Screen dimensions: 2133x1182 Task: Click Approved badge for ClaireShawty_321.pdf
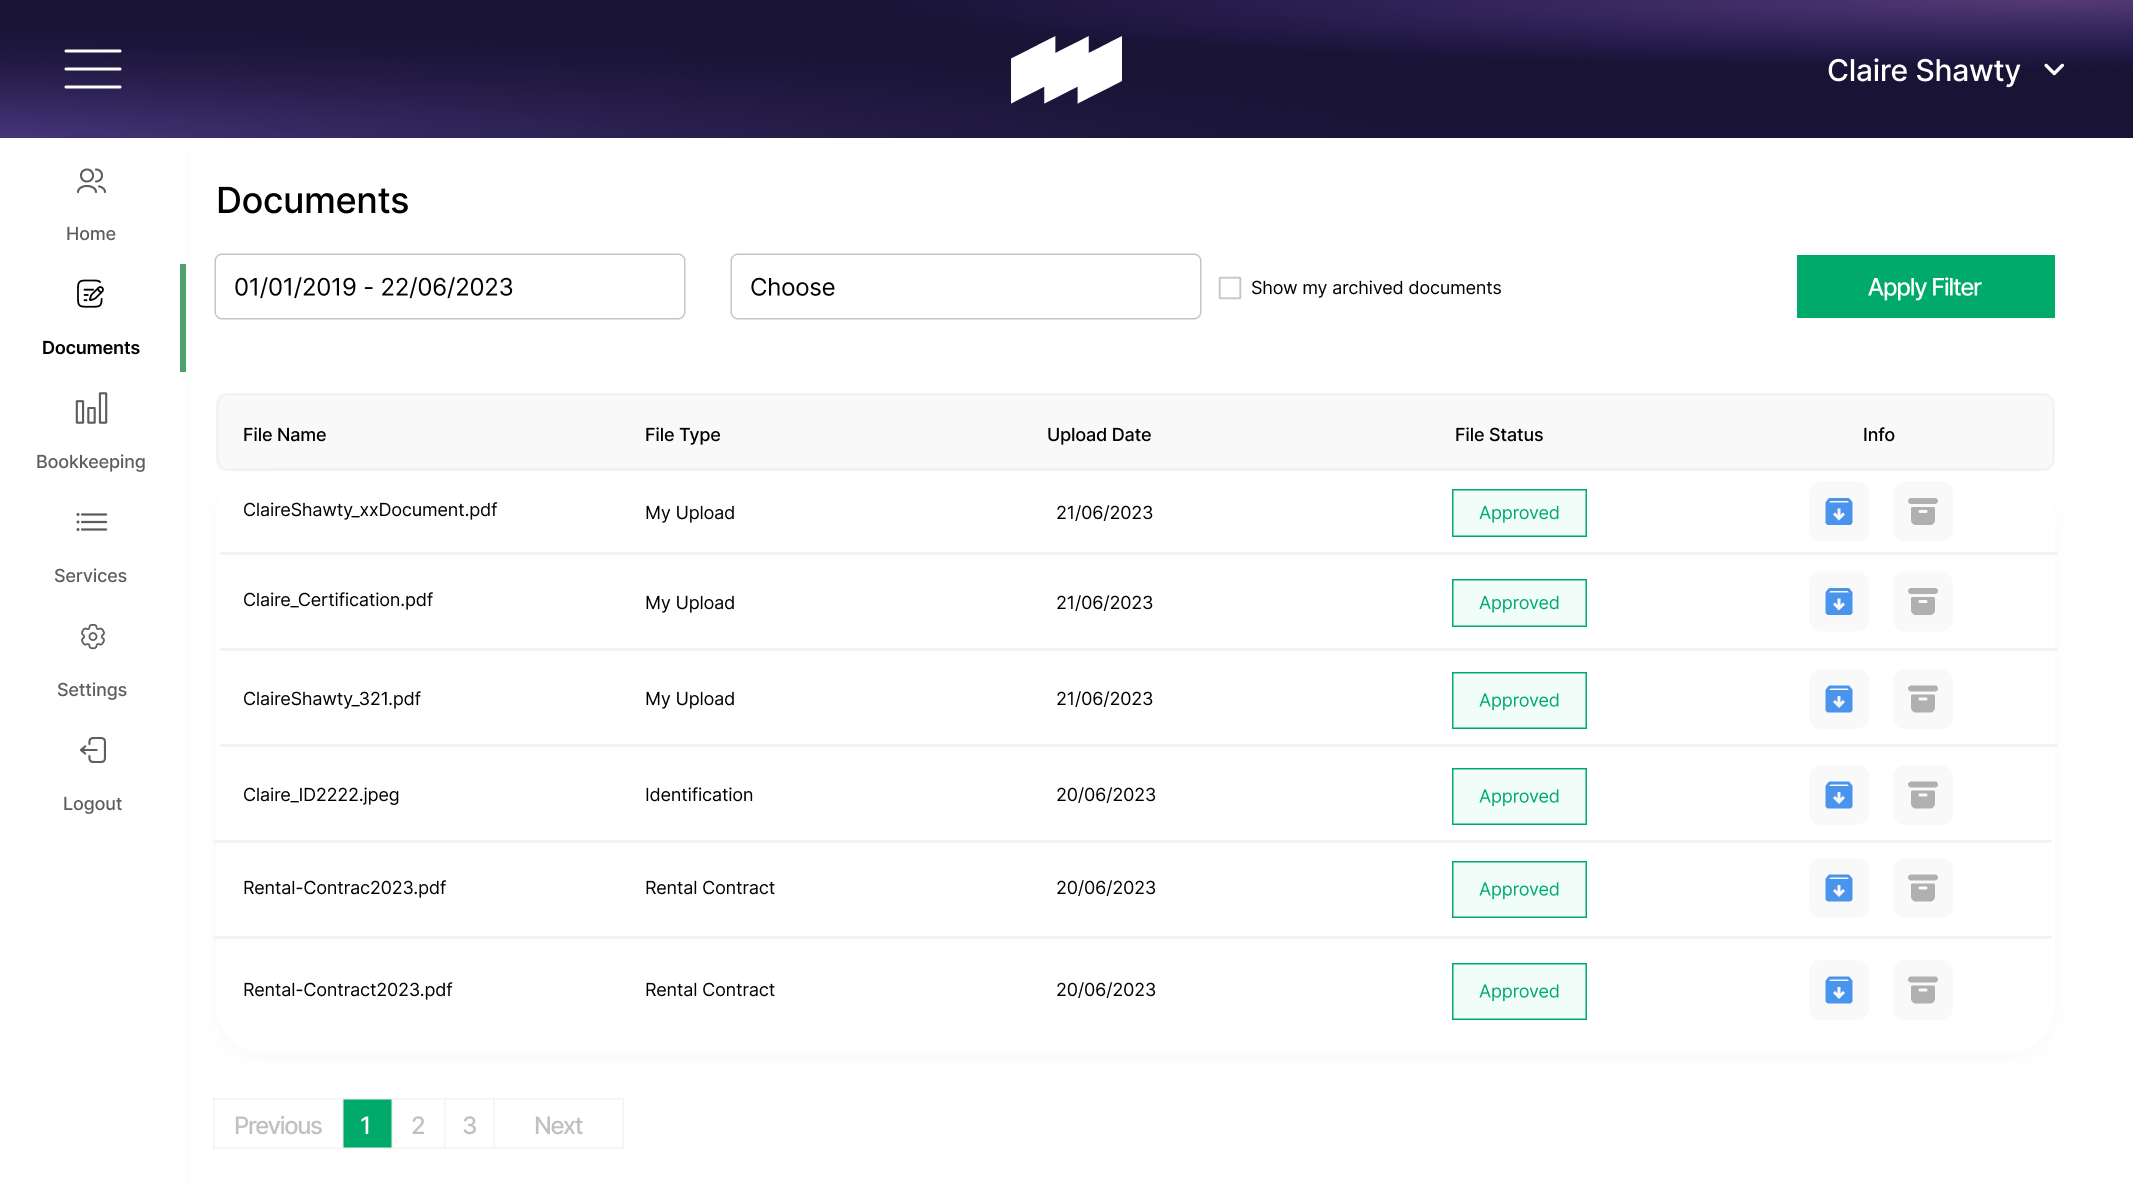pos(1519,700)
